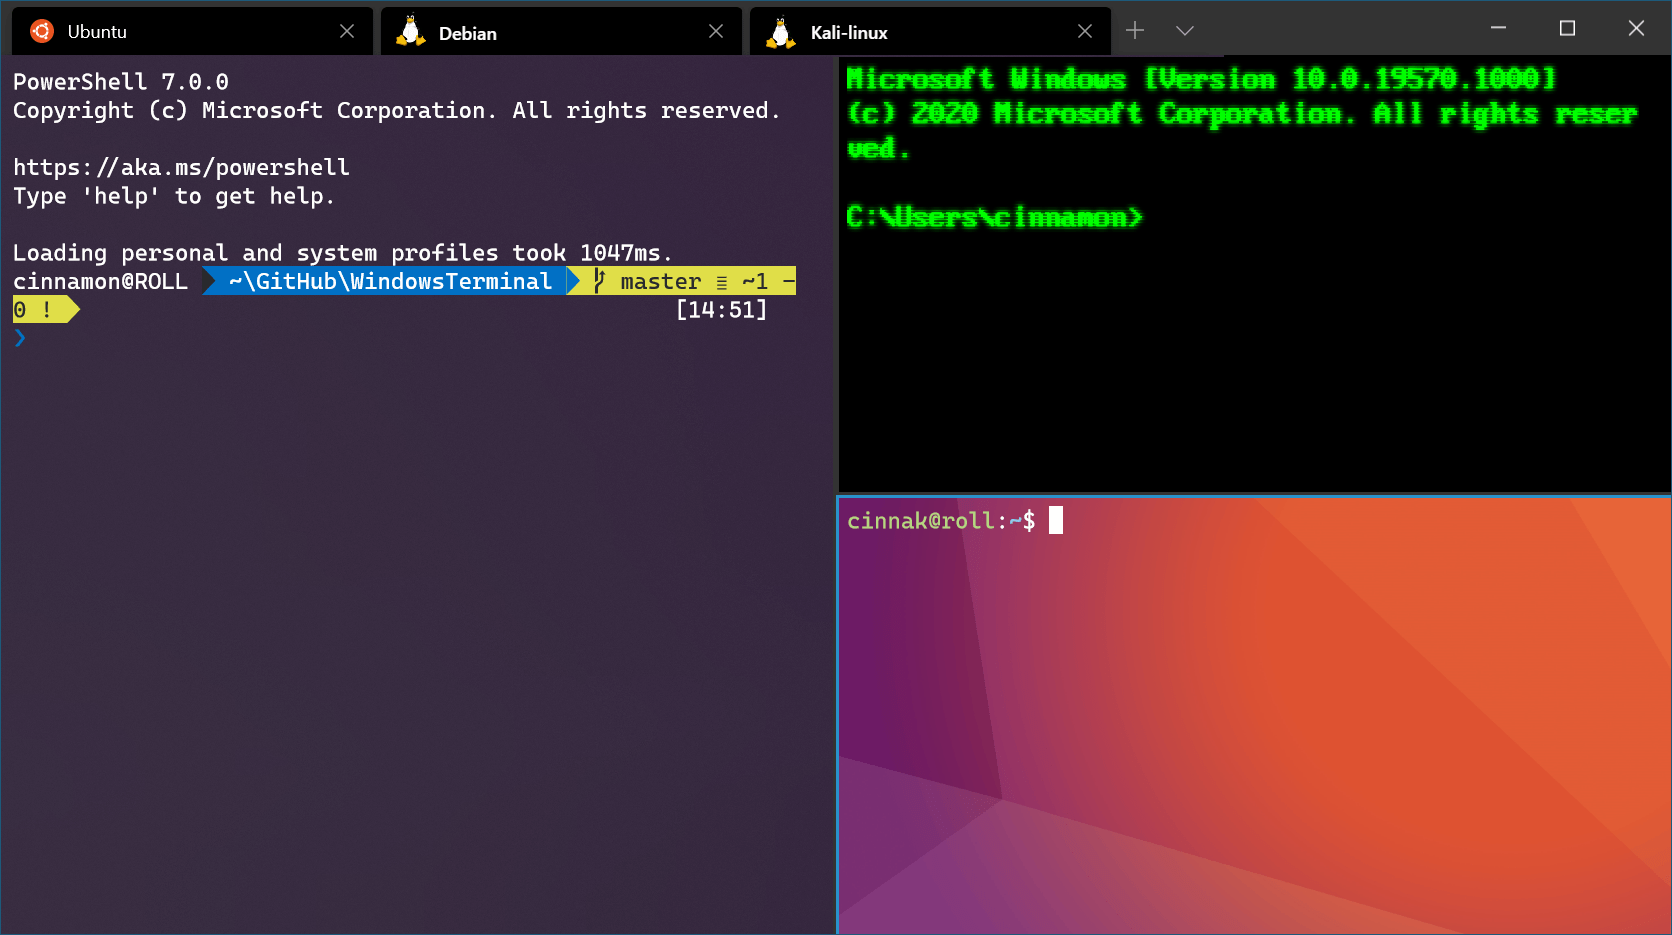This screenshot has width=1672, height=935.
Task: Close the Debian tab
Action: [716, 30]
